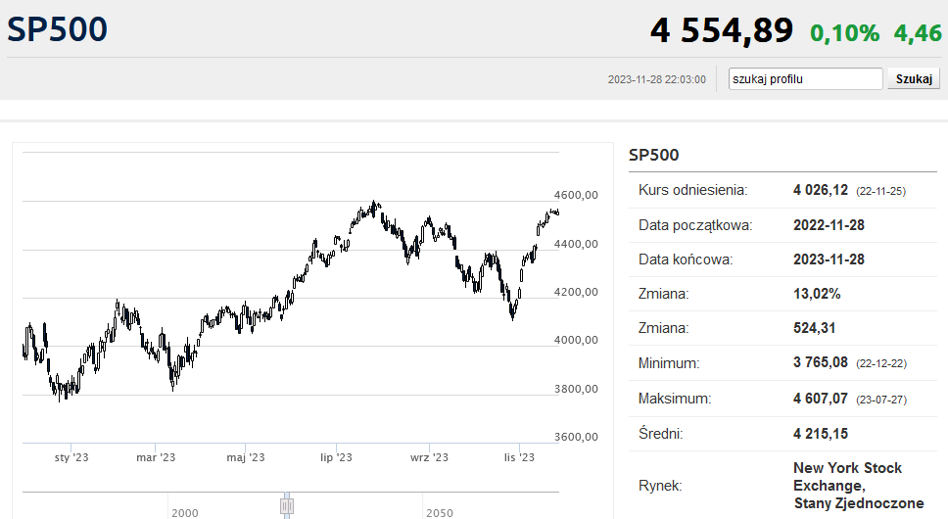The image size is (948, 519).
Task: Select the Kurs odniesienia value 4 026,12
Action: click(x=820, y=190)
